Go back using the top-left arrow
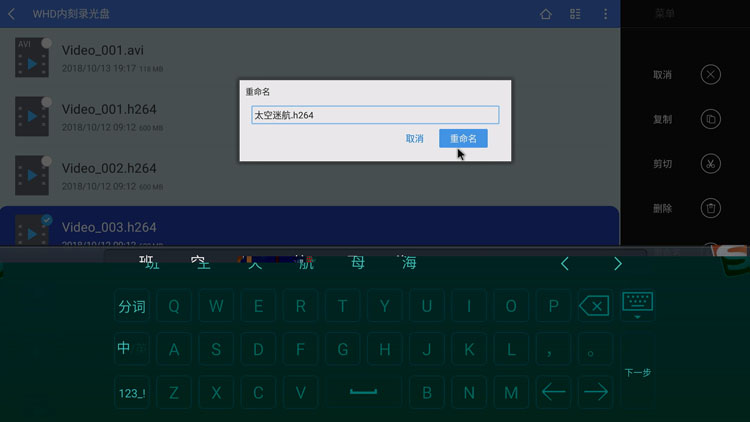 pyautogui.click(x=12, y=14)
